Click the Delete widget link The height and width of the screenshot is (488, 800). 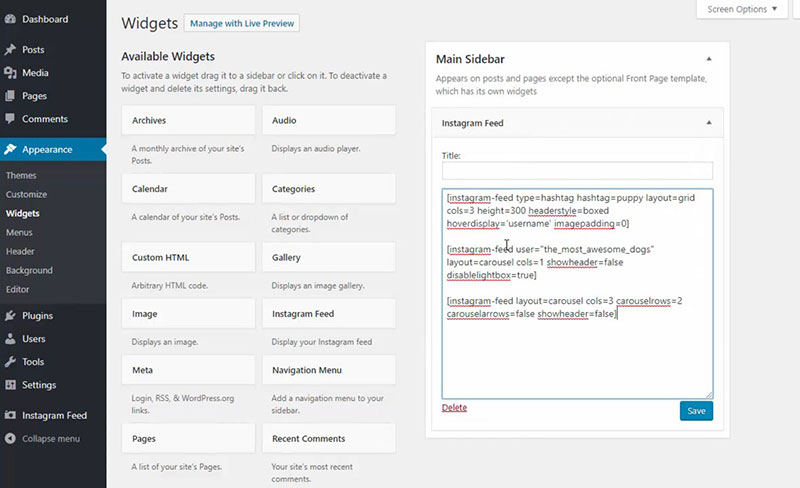click(454, 407)
